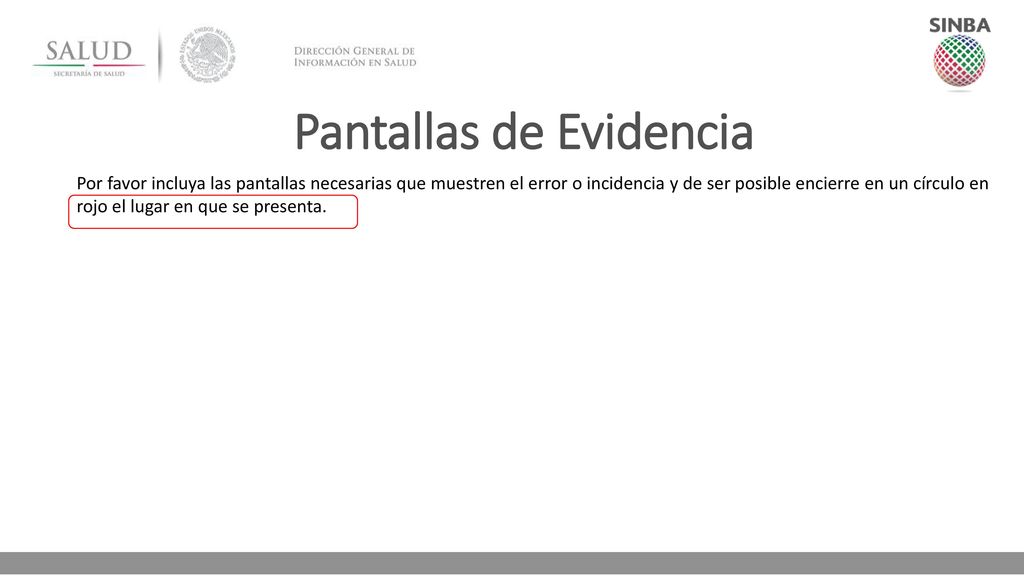Click the paragraph line beginning 'Por favor incluya'

[x=532, y=184]
